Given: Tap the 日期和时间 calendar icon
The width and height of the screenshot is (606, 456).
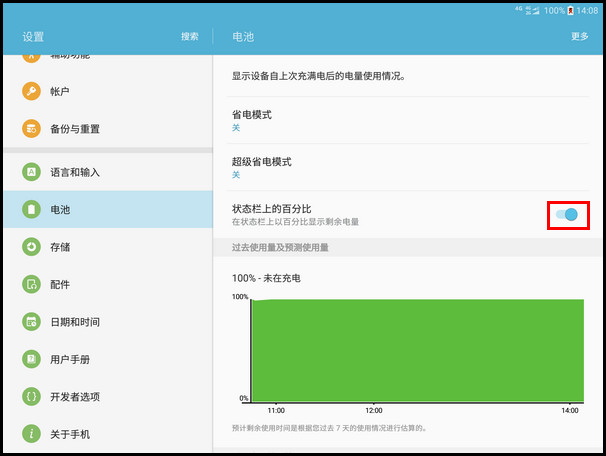Looking at the screenshot, I should (31, 322).
